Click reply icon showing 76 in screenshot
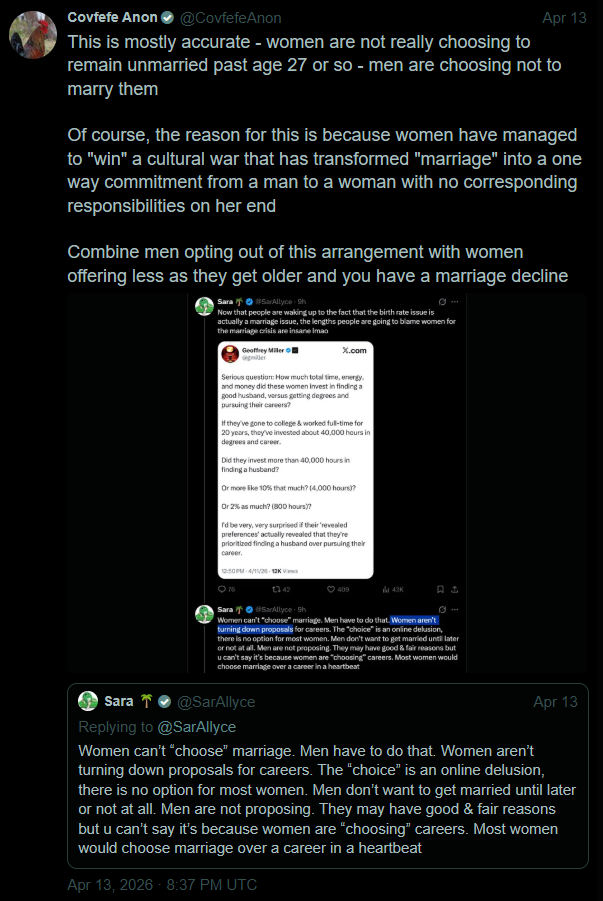Image resolution: width=603 pixels, height=901 pixels. [x=222, y=589]
